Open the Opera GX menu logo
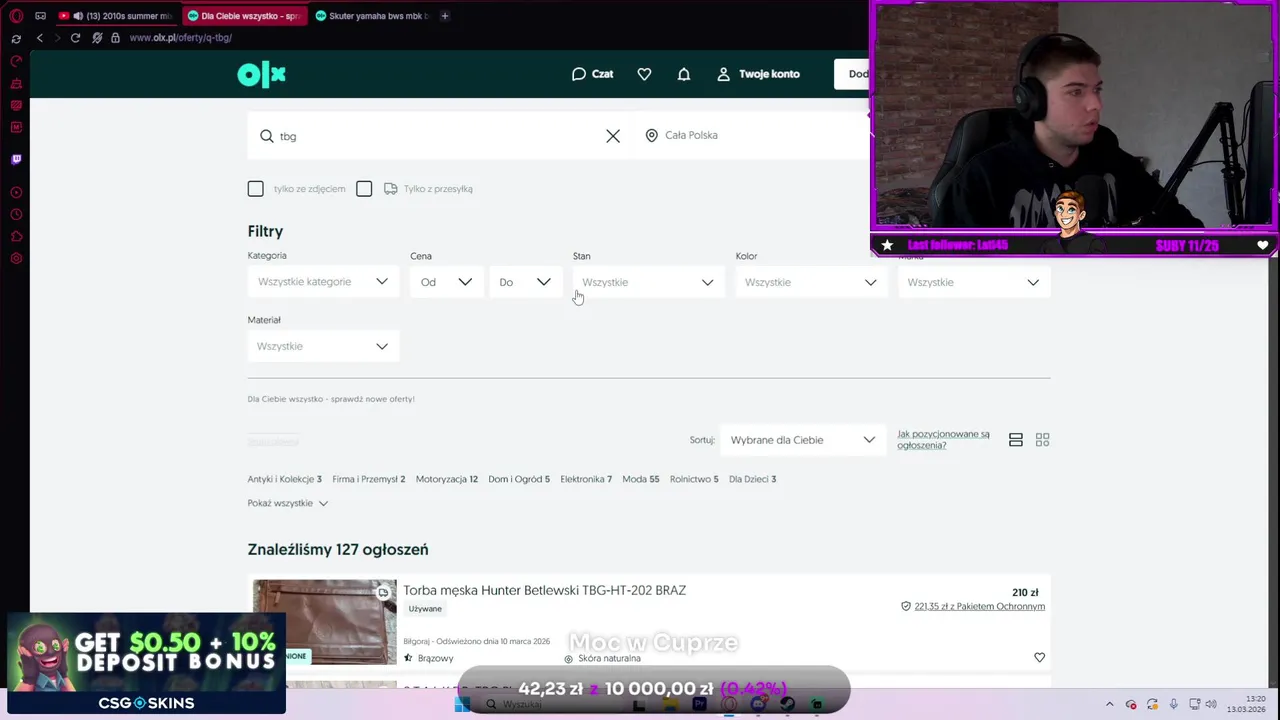This screenshot has width=1280, height=720. point(16,16)
